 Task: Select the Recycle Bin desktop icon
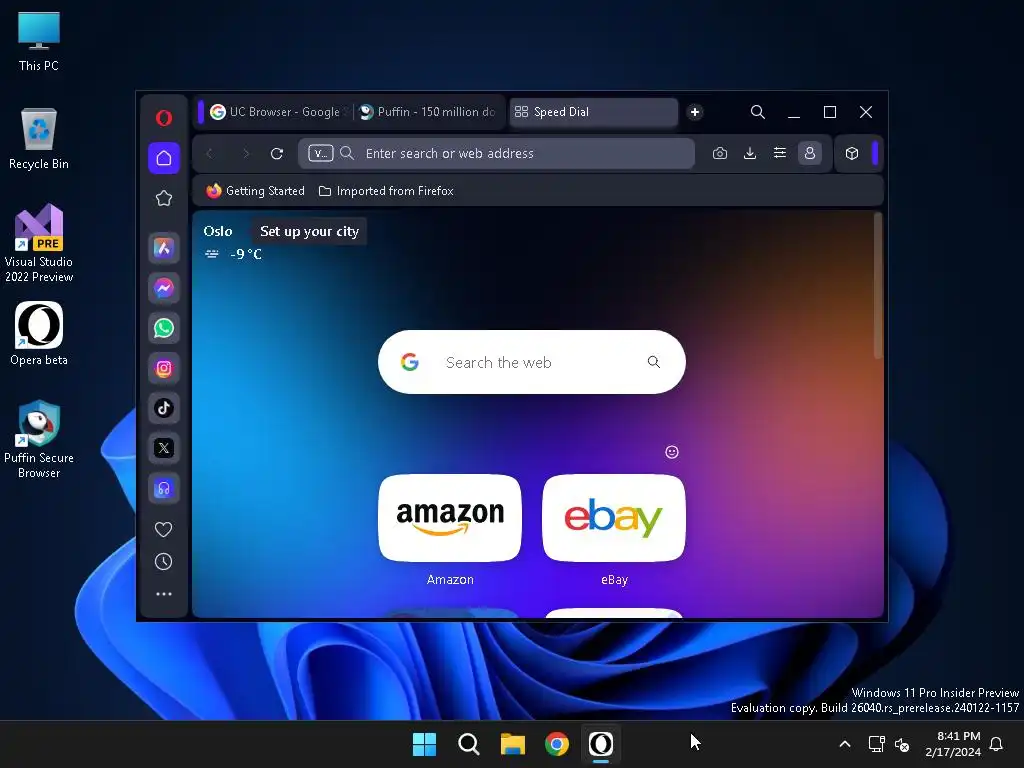pos(39,138)
